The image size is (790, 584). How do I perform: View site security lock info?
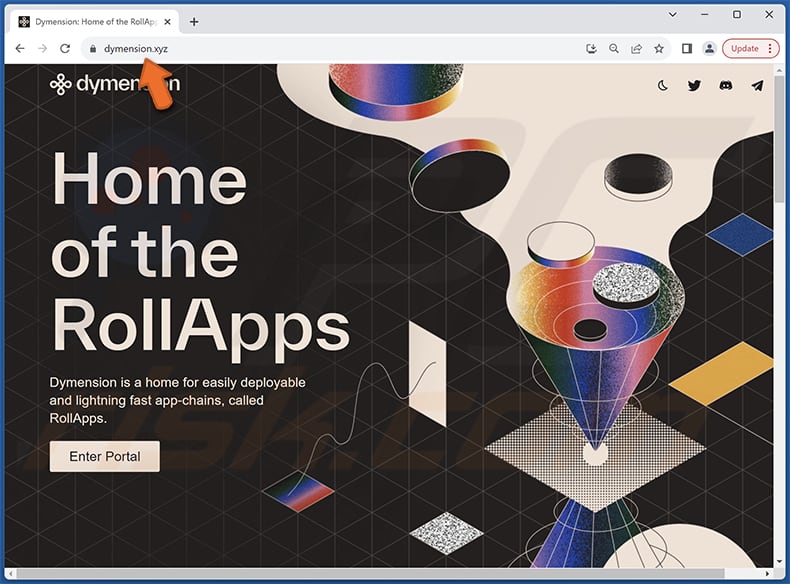pyautogui.click(x=93, y=49)
